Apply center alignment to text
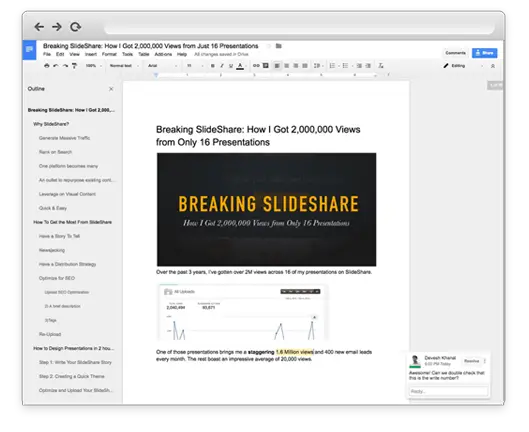The height and width of the screenshot is (432, 529). pos(286,65)
